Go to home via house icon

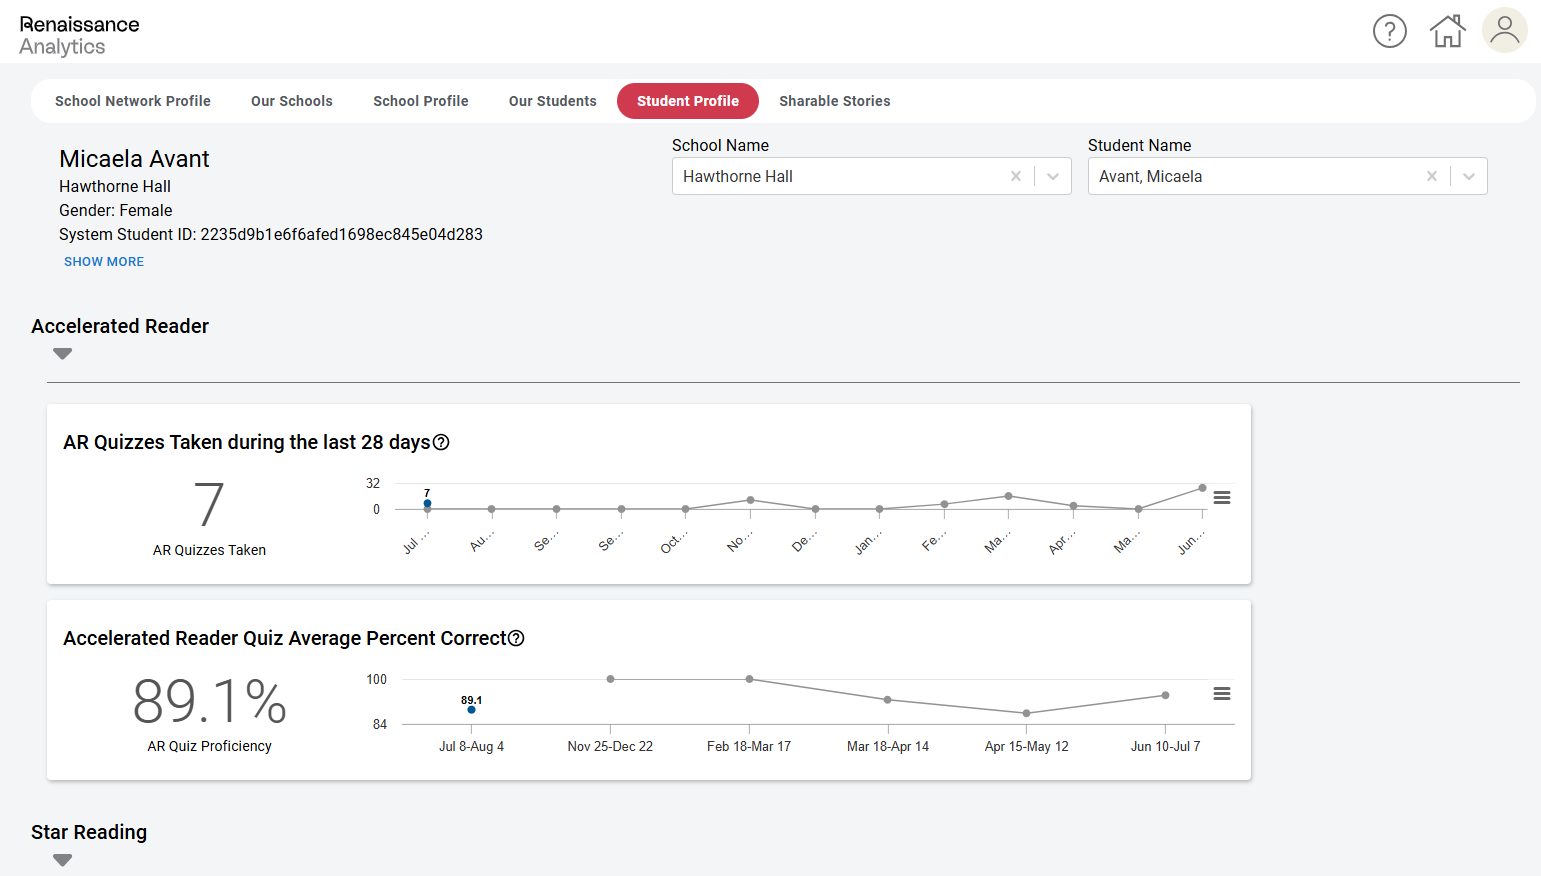pos(1447,31)
